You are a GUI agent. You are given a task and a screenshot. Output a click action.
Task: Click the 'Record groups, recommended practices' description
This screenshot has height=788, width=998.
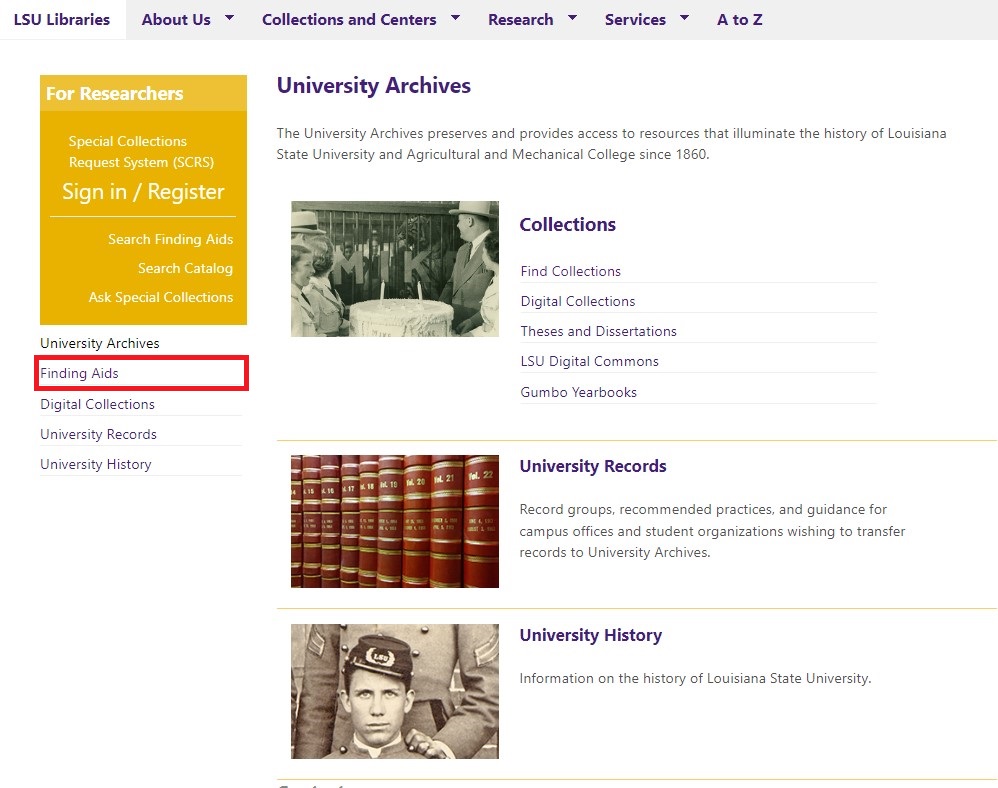[x=712, y=531]
